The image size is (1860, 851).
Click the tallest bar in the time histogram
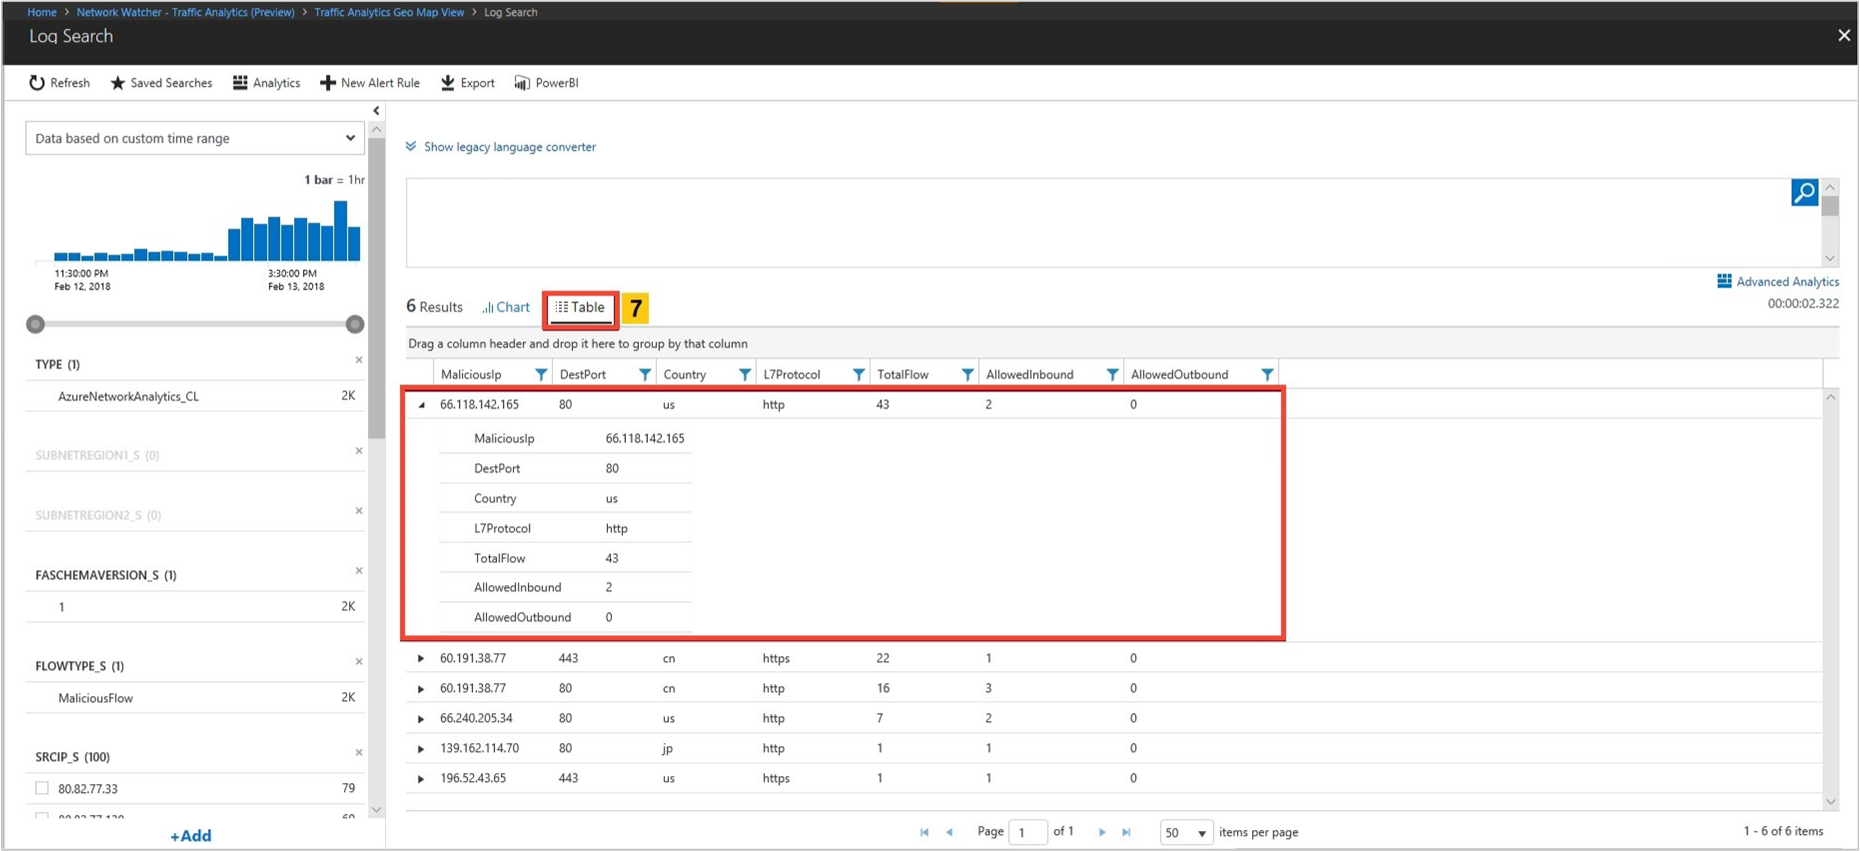click(341, 231)
